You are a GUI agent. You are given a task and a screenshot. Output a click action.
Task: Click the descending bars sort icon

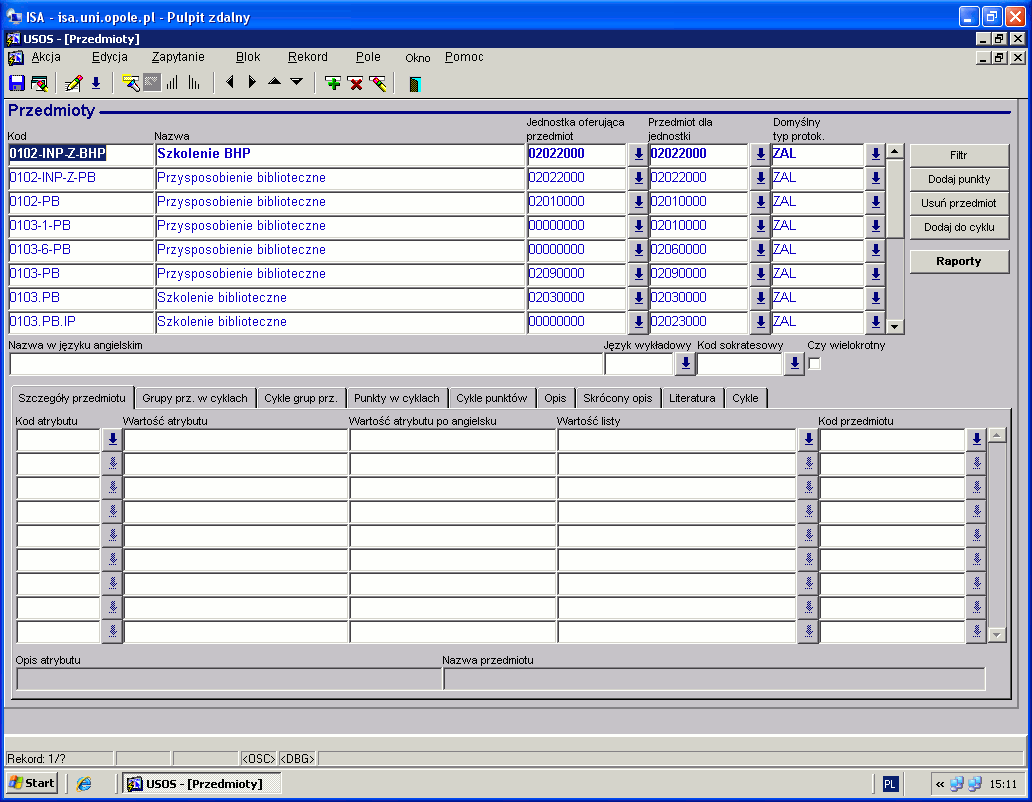click(x=194, y=84)
